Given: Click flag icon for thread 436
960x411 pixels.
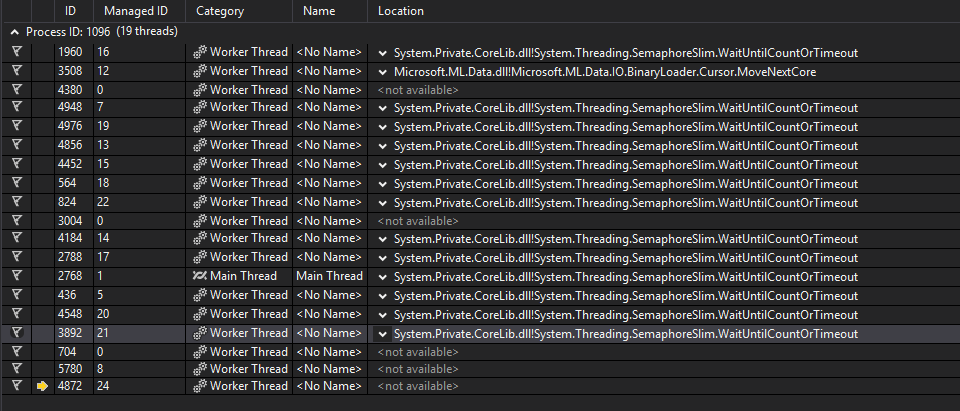Looking at the screenshot, I should tap(17, 295).
